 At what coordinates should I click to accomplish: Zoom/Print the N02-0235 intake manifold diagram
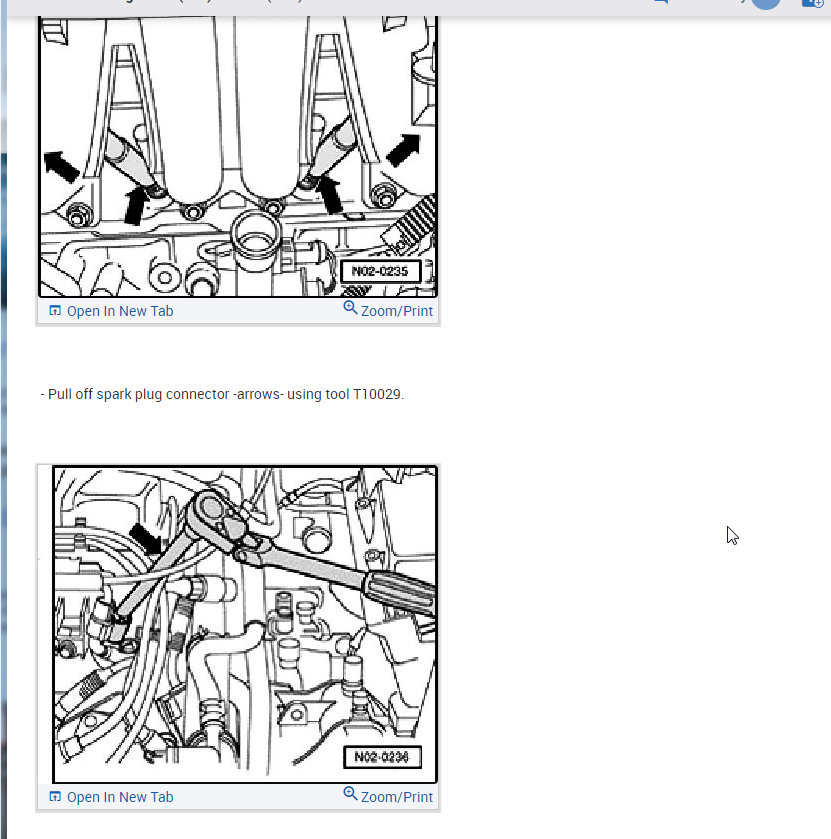point(388,310)
